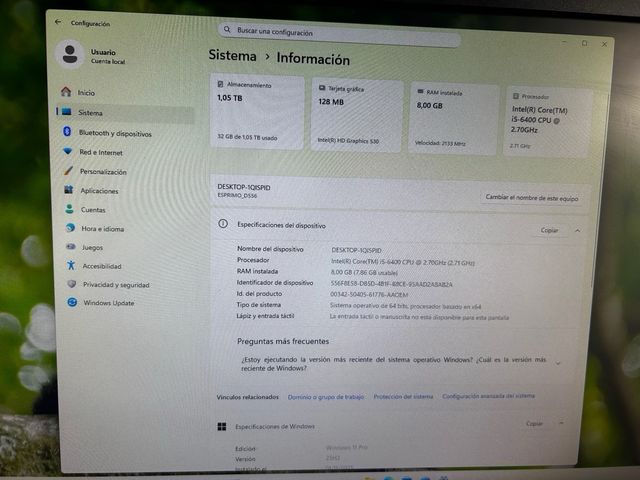This screenshot has height=480, width=640.
Task: Click the Tarjeta gráfica card icon
Action: 322,88
